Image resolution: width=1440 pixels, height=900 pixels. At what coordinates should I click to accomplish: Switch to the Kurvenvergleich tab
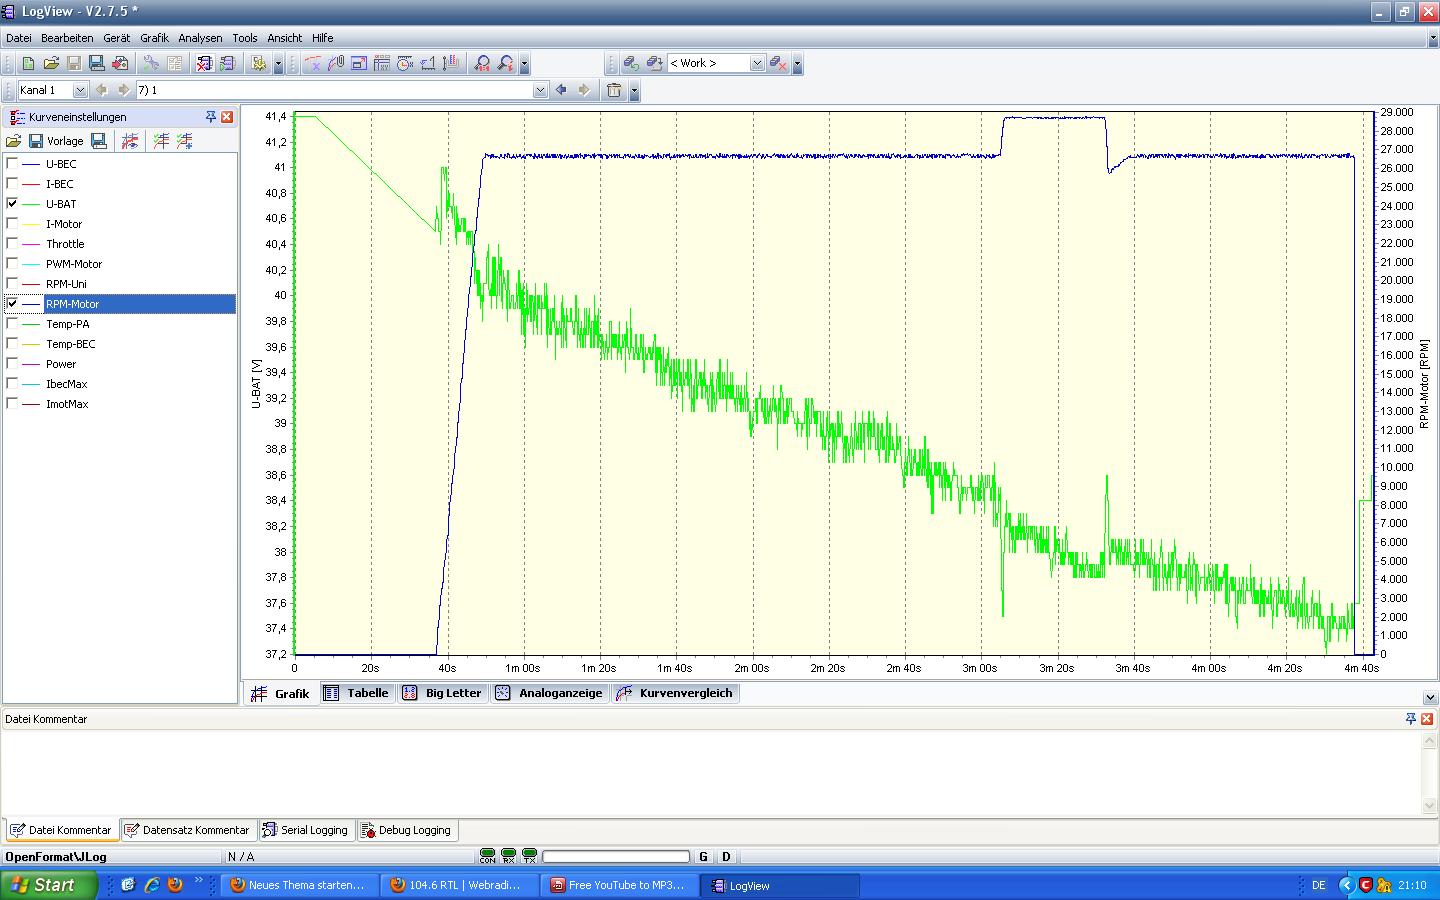coord(675,693)
